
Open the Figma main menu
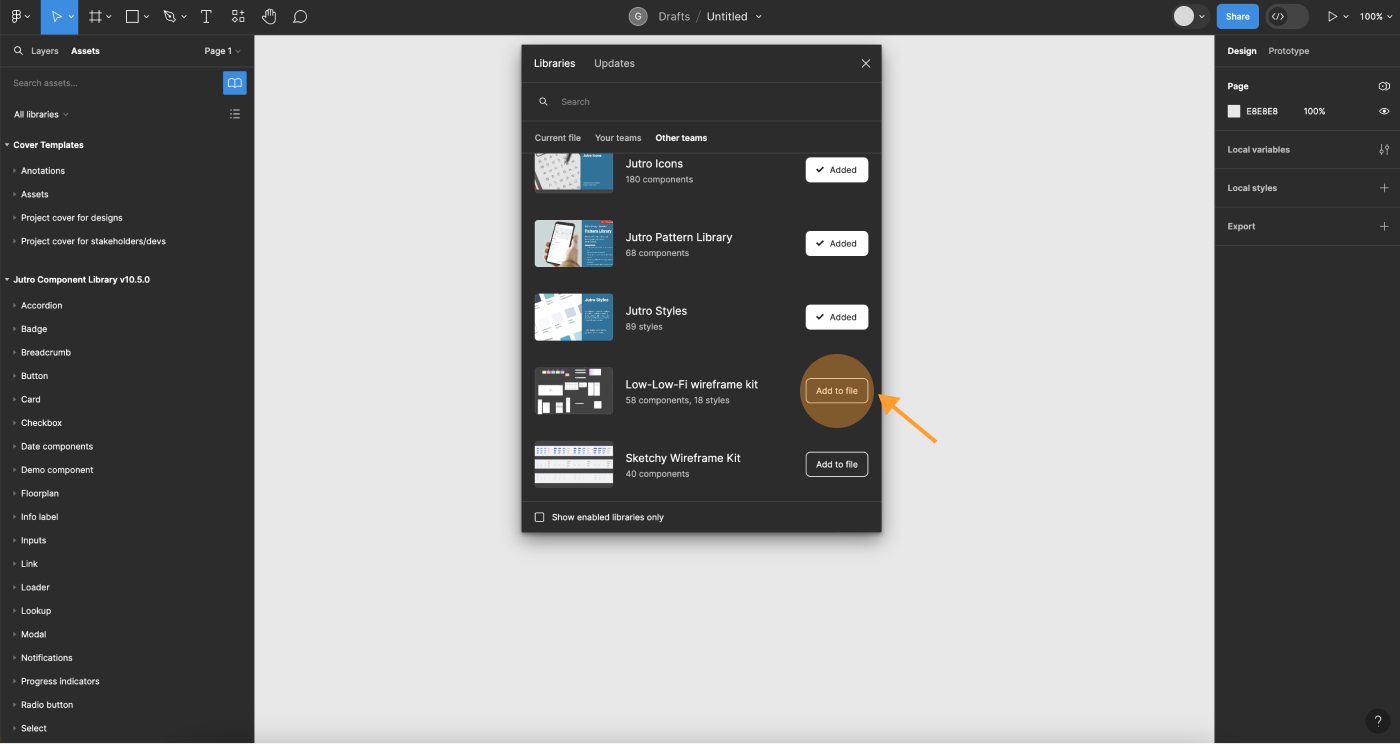[x=19, y=17]
